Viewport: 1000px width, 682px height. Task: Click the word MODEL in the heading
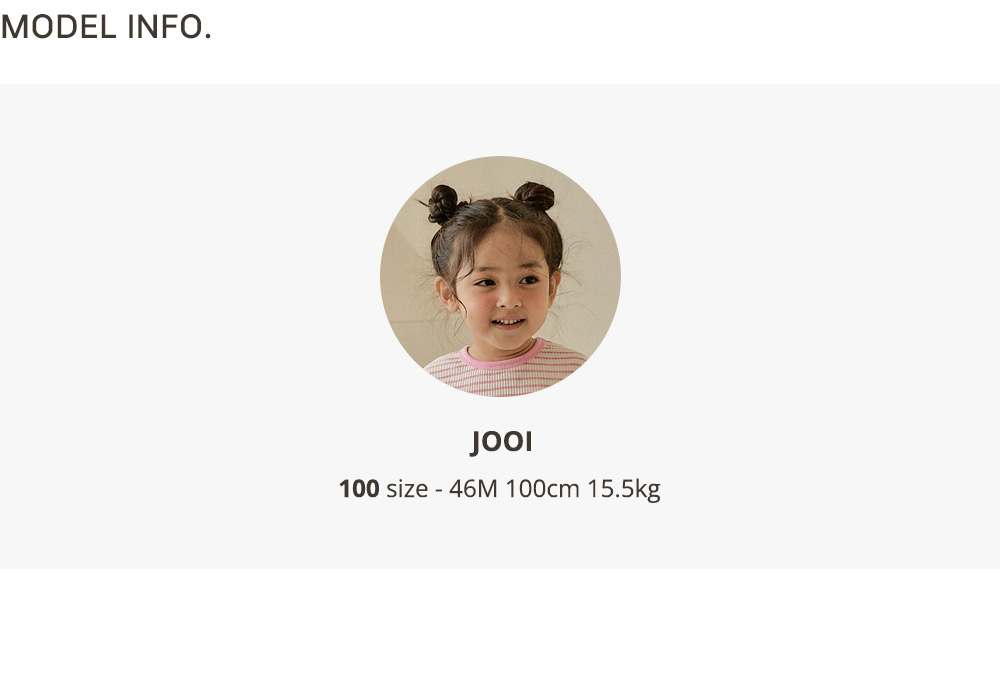pyautogui.click(x=59, y=27)
